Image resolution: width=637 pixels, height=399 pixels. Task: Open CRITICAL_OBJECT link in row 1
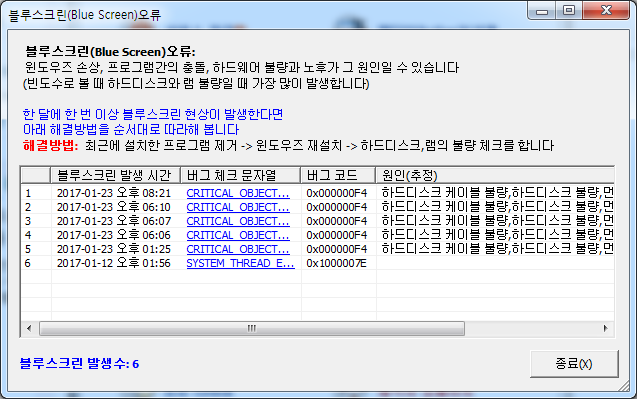click(238, 193)
